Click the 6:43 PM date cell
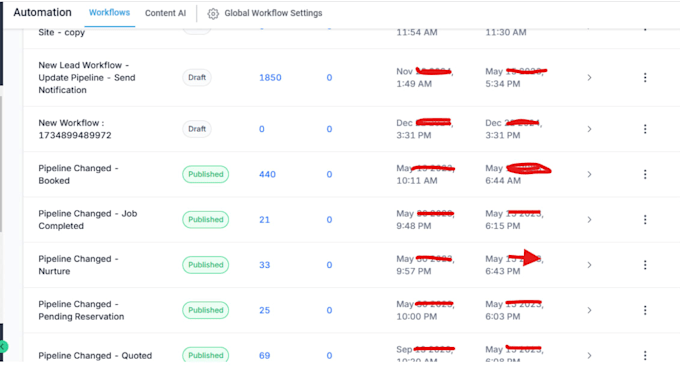The width and height of the screenshot is (680, 390). click(x=514, y=265)
